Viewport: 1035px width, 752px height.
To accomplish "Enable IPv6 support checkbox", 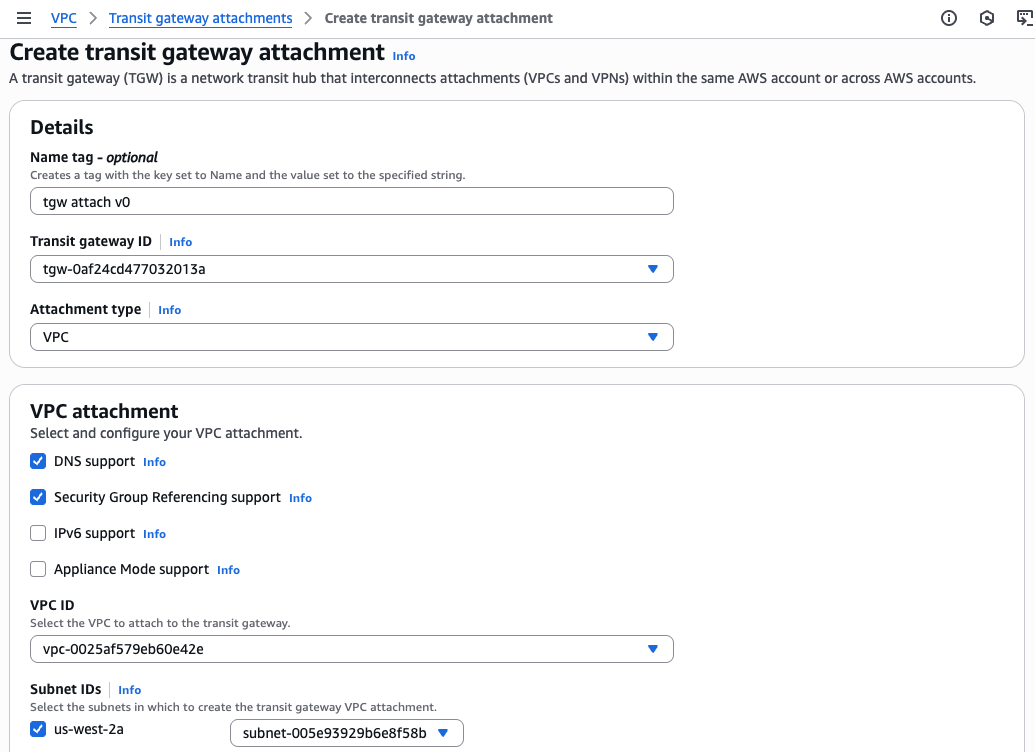I will point(38,533).
